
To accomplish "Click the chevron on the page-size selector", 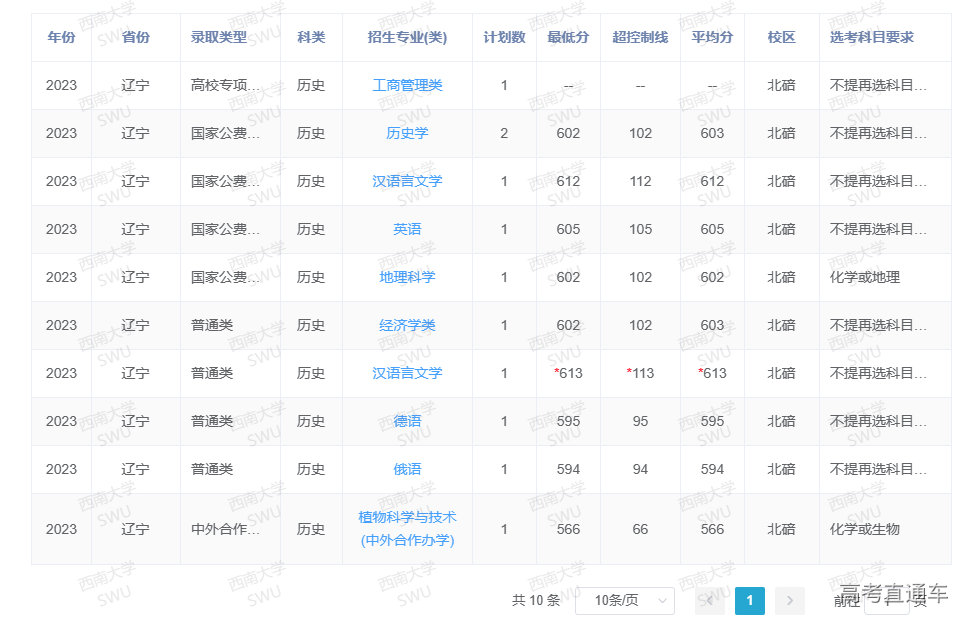I will (x=664, y=601).
